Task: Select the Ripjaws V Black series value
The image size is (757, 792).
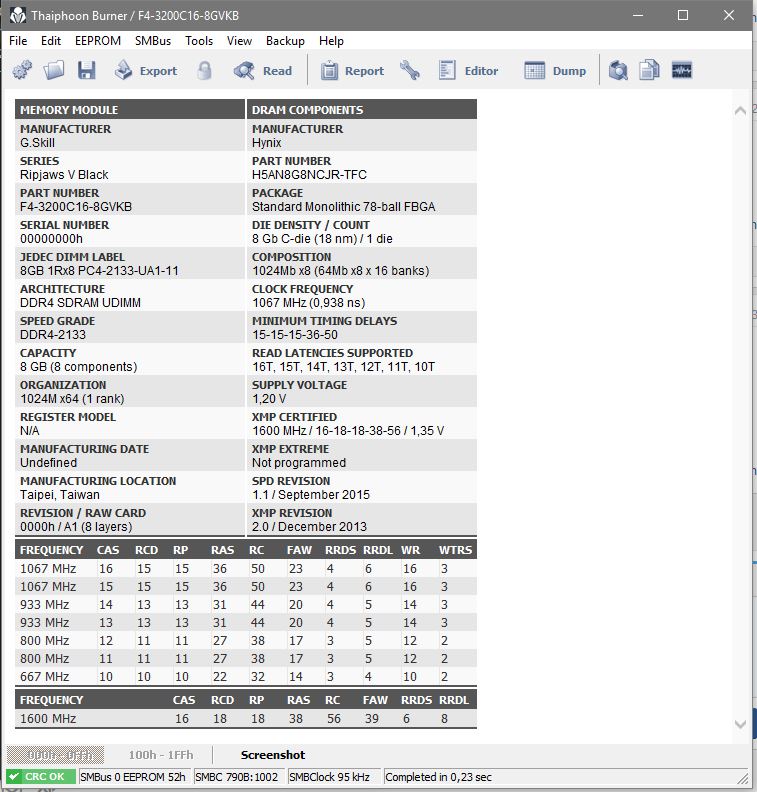Action: (64, 174)
